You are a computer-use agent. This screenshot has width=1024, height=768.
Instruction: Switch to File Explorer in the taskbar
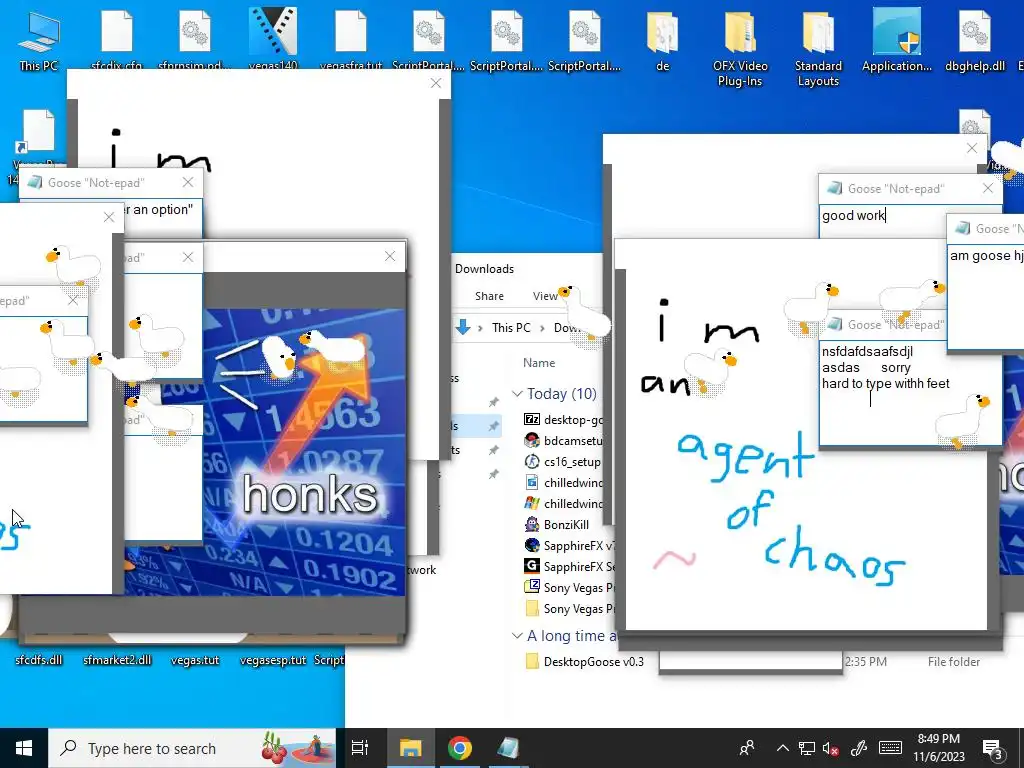(411, 748)
